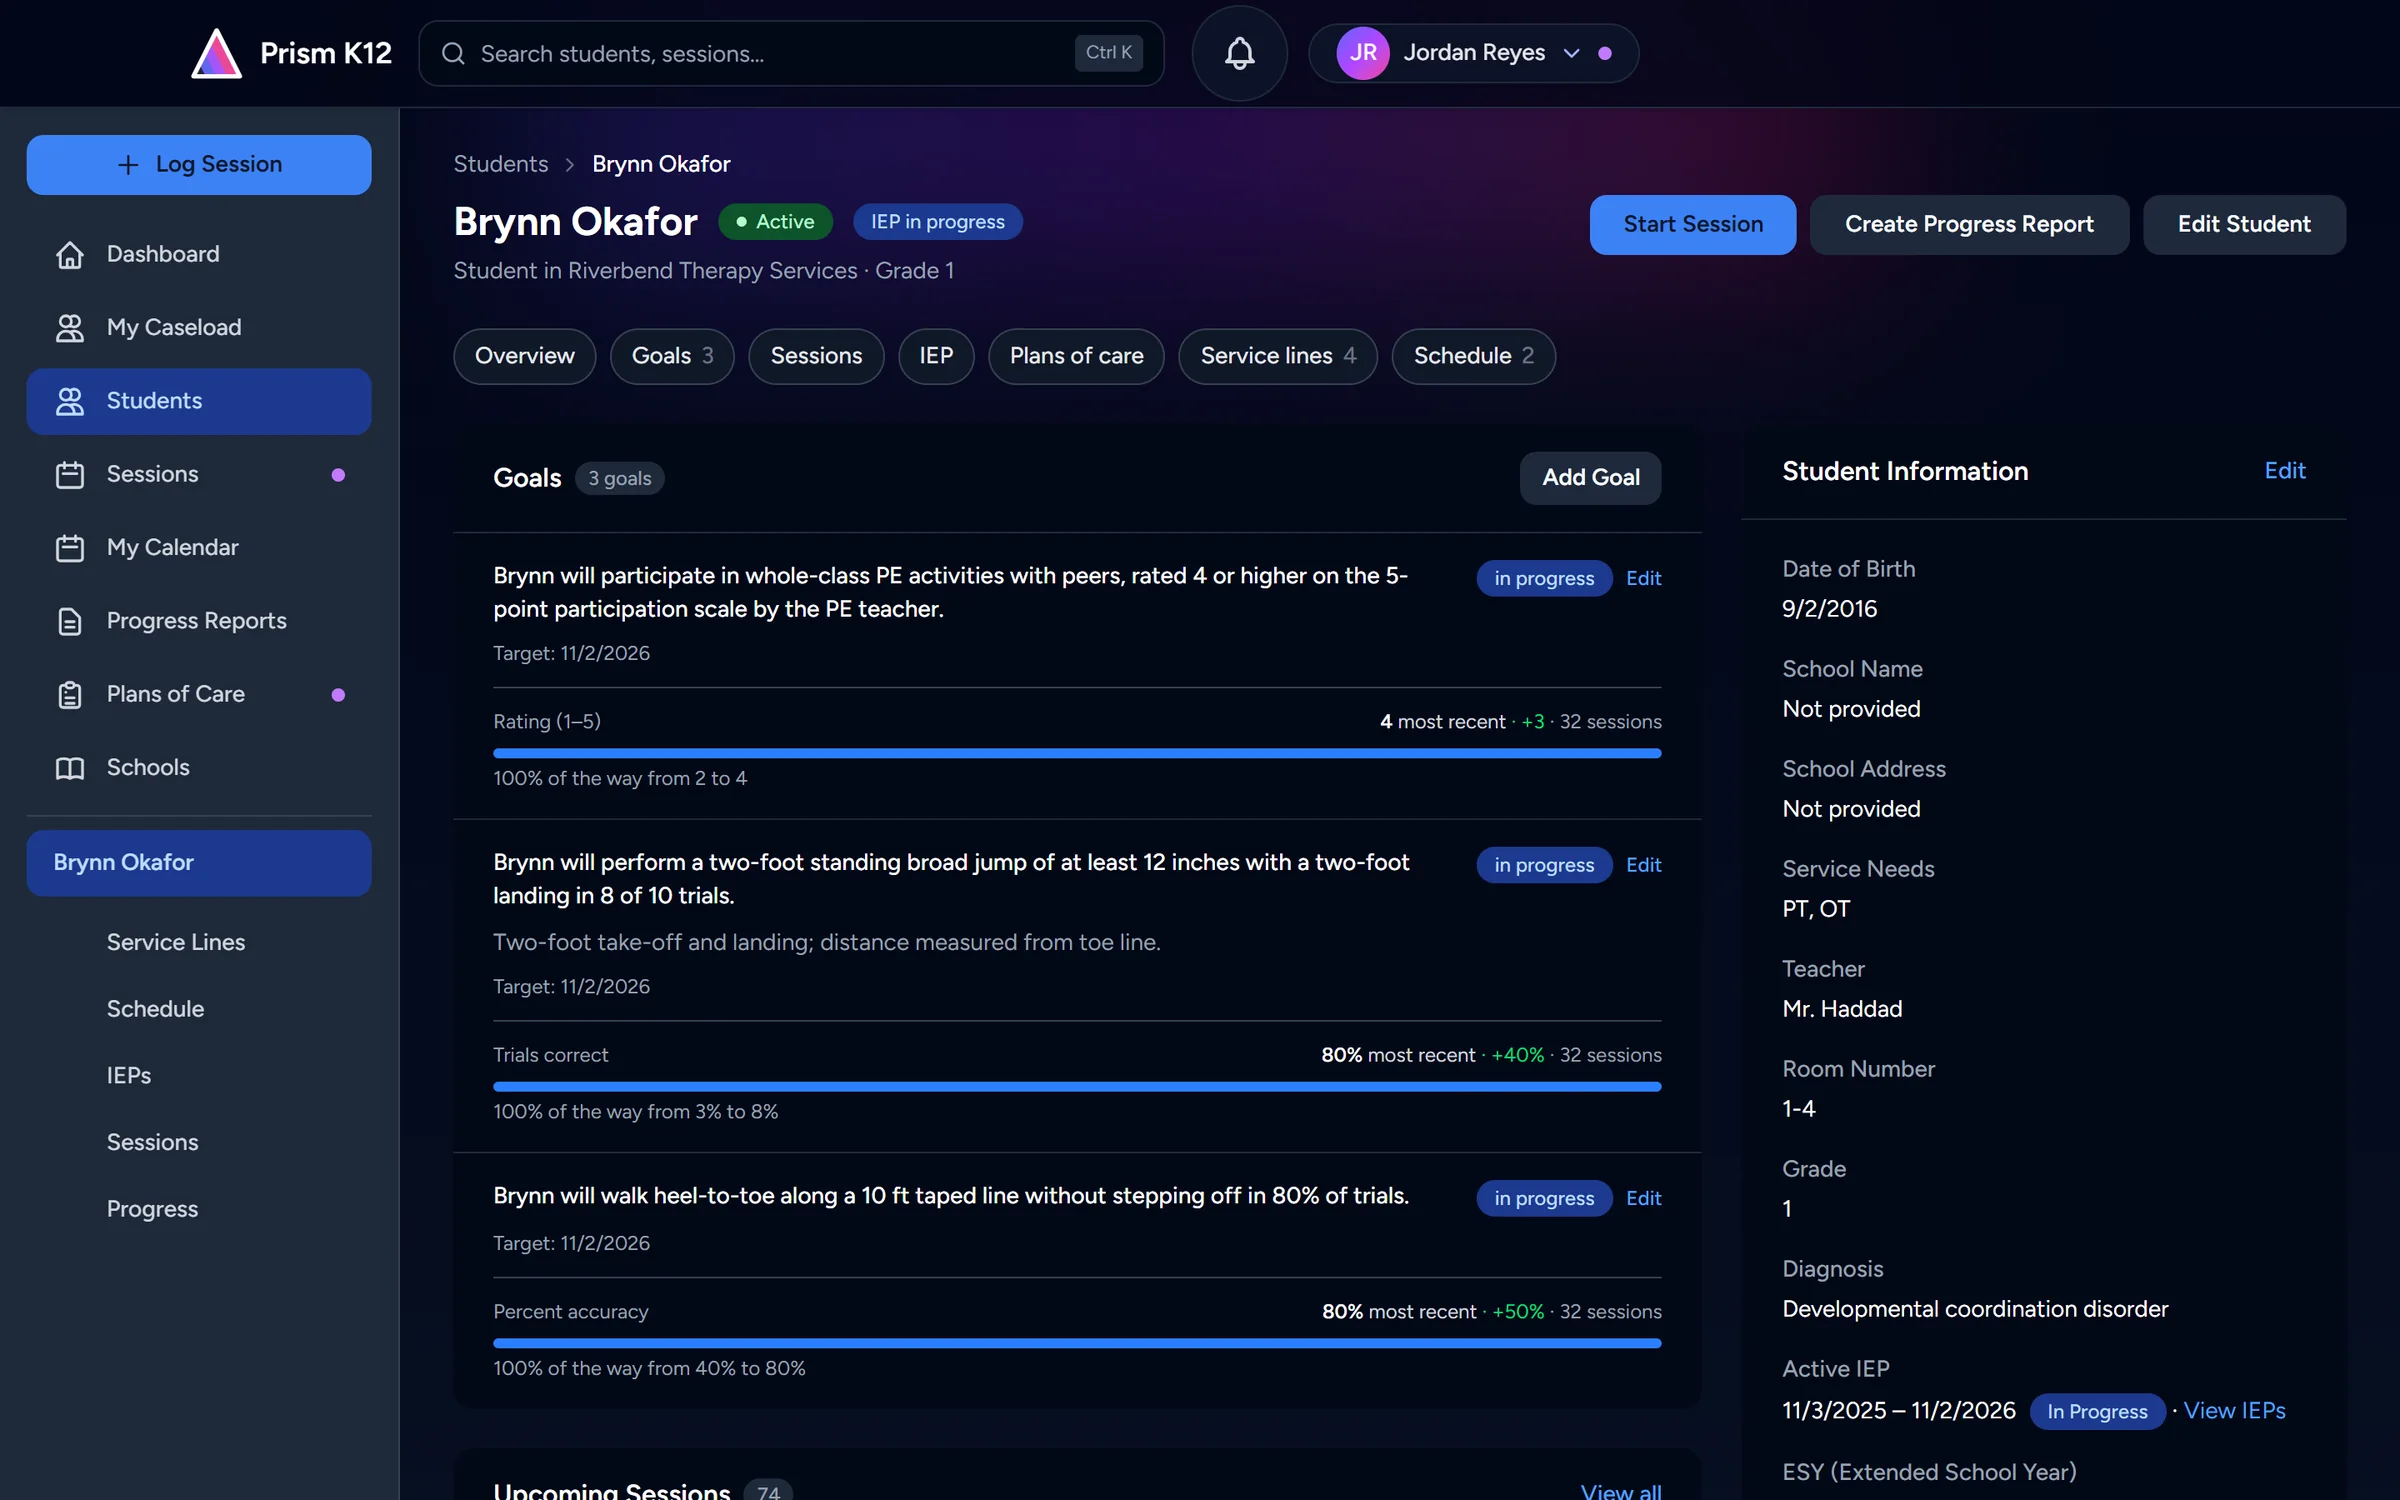Click the plus icon on Log Session

[128, 164]
